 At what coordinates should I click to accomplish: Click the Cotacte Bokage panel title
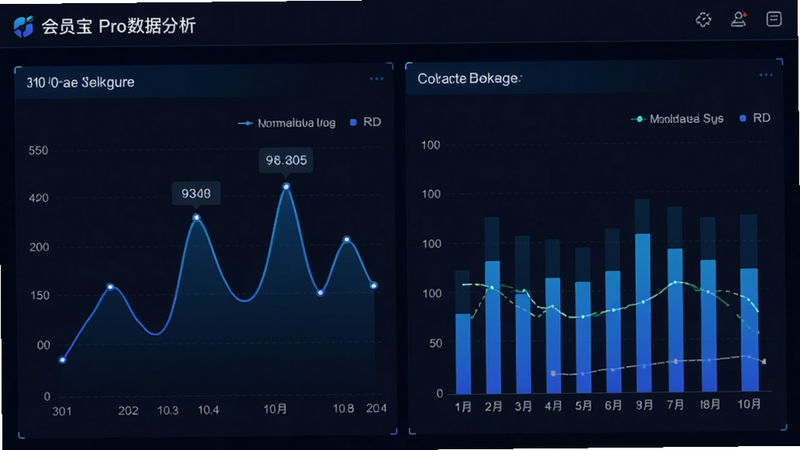(469, 79)
